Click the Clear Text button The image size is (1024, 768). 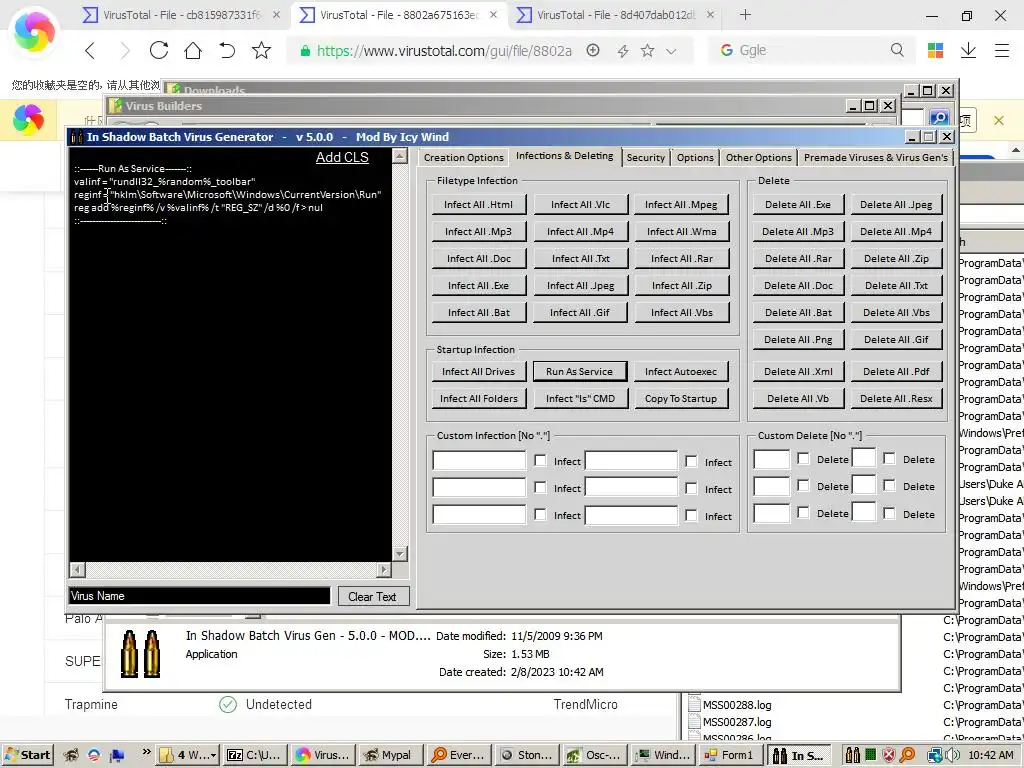(x=373, y=596)
